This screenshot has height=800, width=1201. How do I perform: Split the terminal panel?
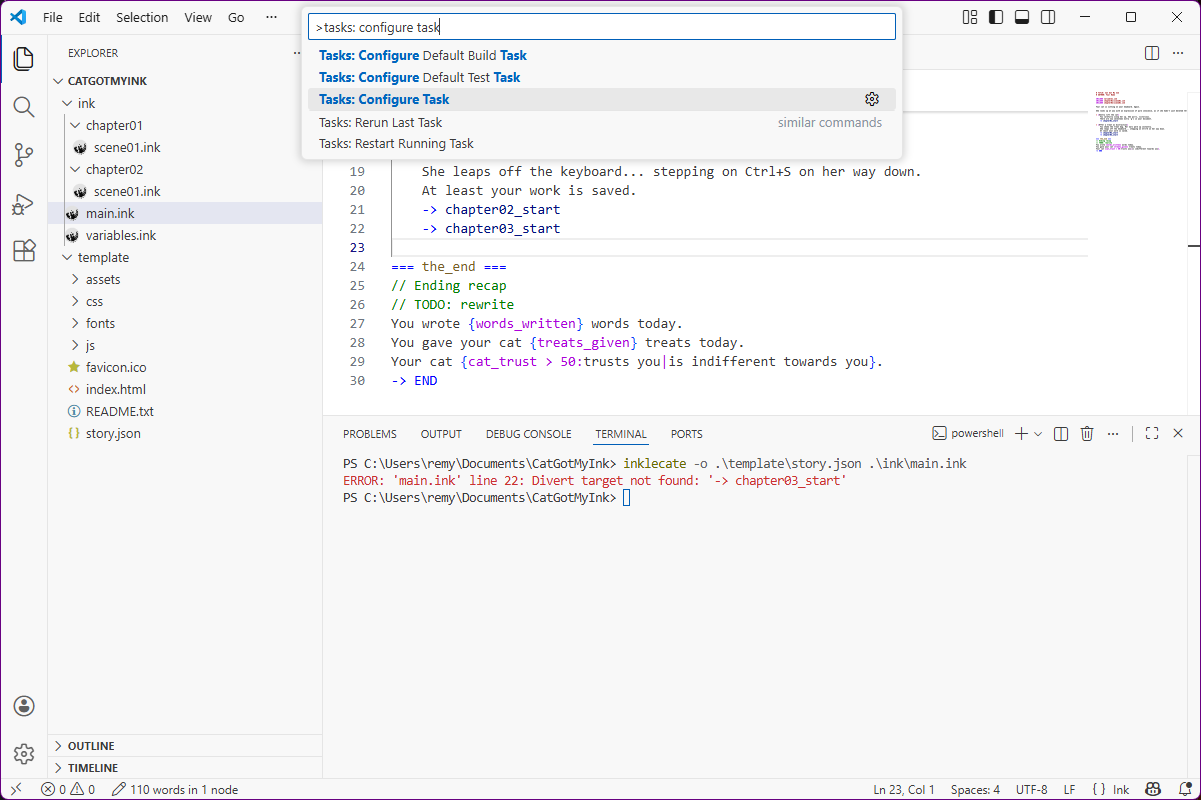pos(1061,434)
